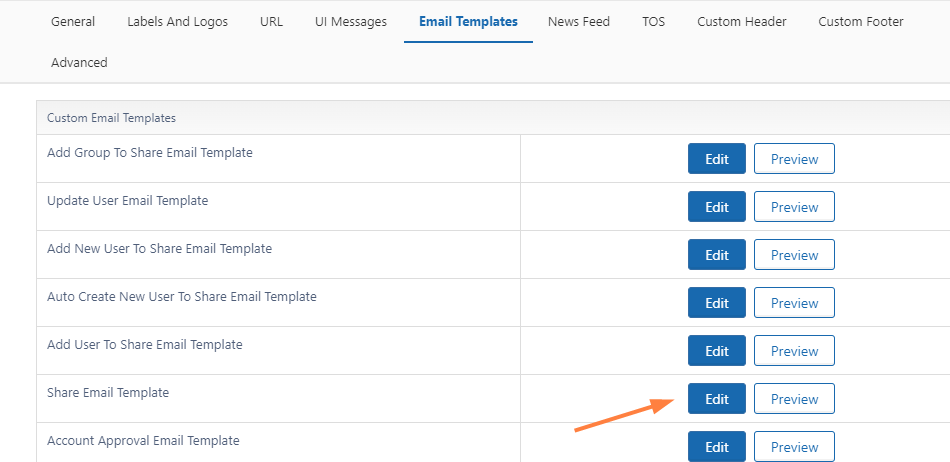
Task: Edit Add New User To Share template
Action: pyautogui.click(x=716, y=255)
